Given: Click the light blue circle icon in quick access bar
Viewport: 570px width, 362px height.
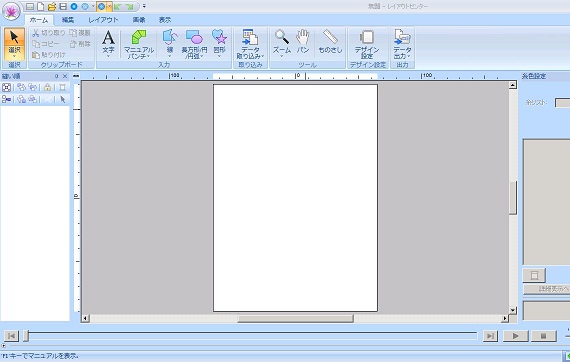Looking at the screenshot, I should tap(85, 7).
